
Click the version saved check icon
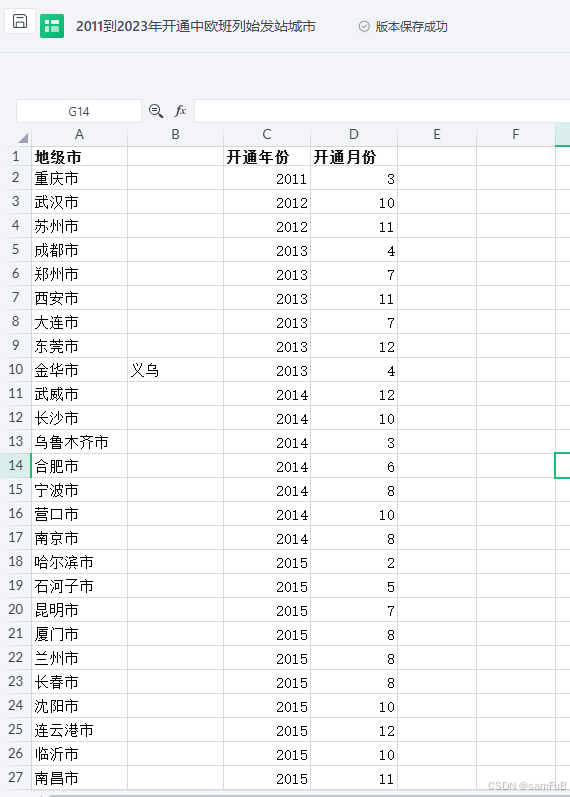point(364,26)
